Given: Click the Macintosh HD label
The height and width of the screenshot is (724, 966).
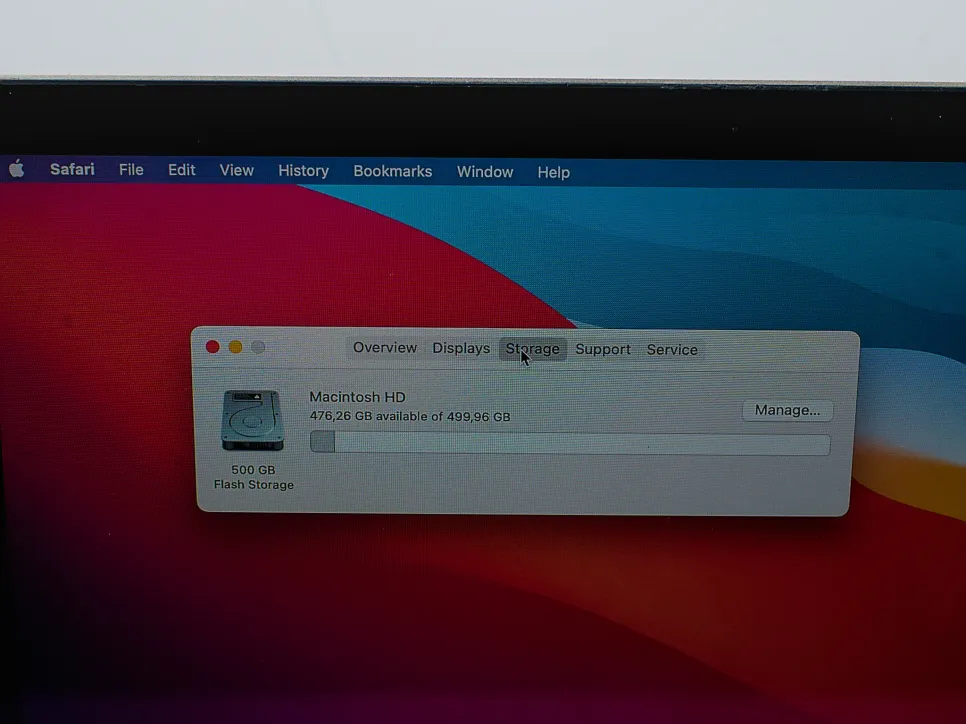Looking at the screenshot, I should click(357, 397).
